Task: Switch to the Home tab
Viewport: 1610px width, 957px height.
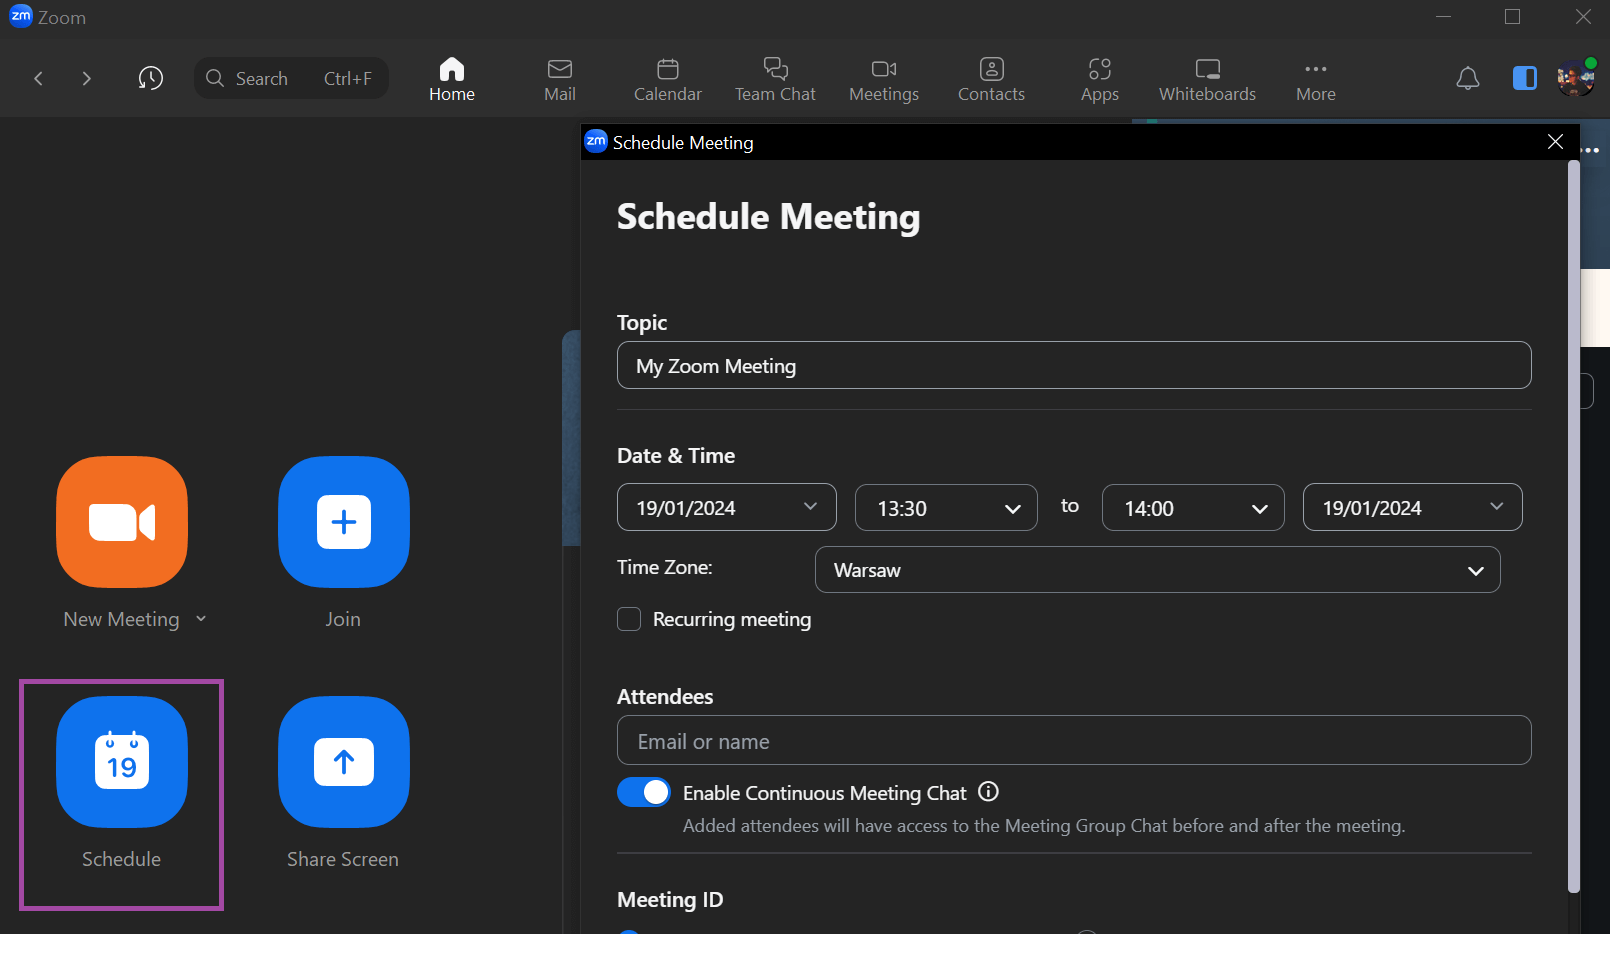Action: (452, 79)
